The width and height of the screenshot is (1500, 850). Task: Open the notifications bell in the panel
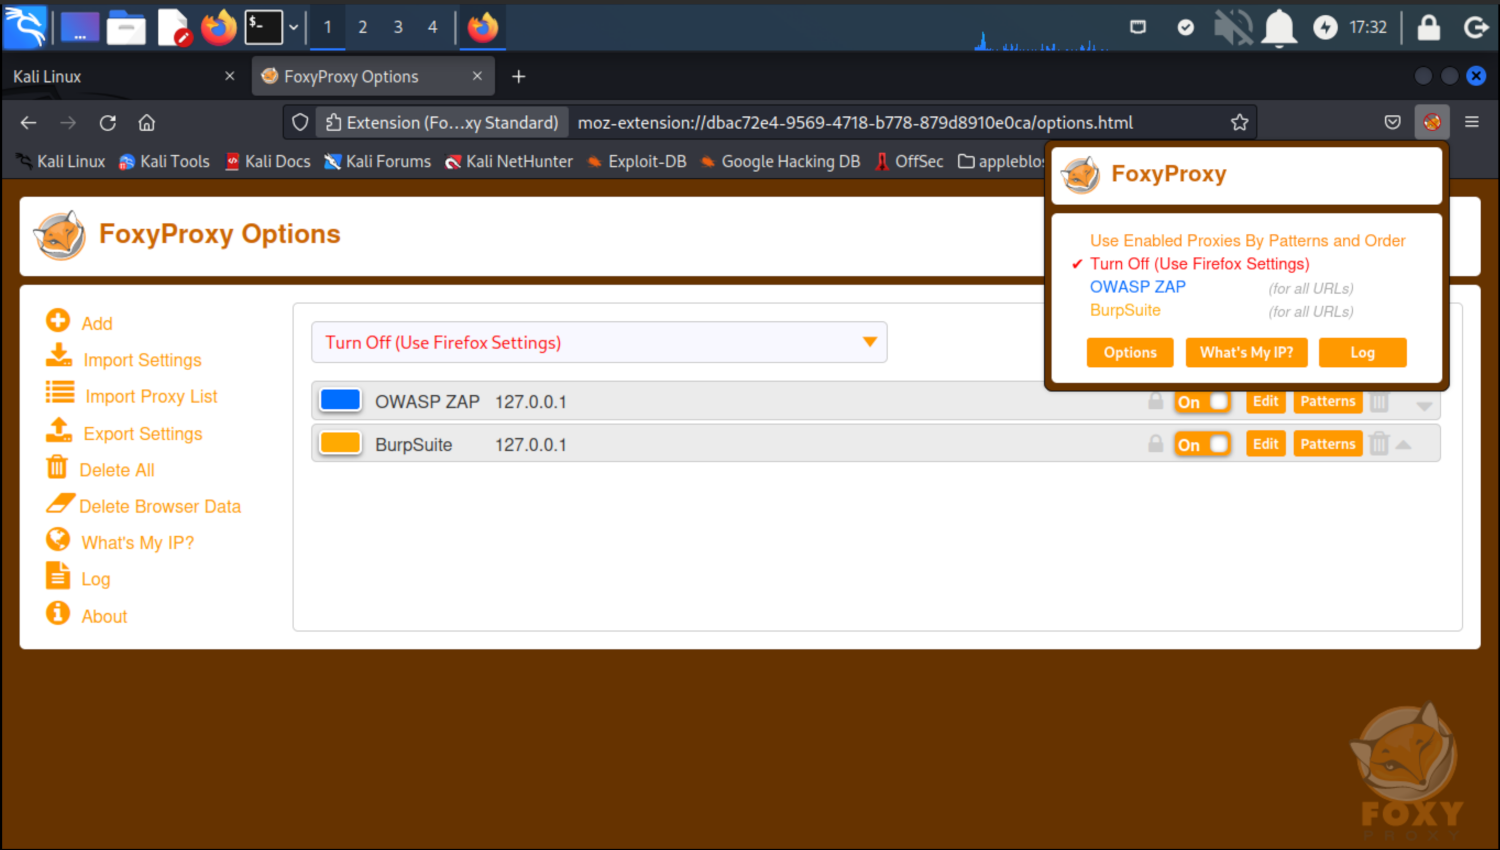[1279, 27]
